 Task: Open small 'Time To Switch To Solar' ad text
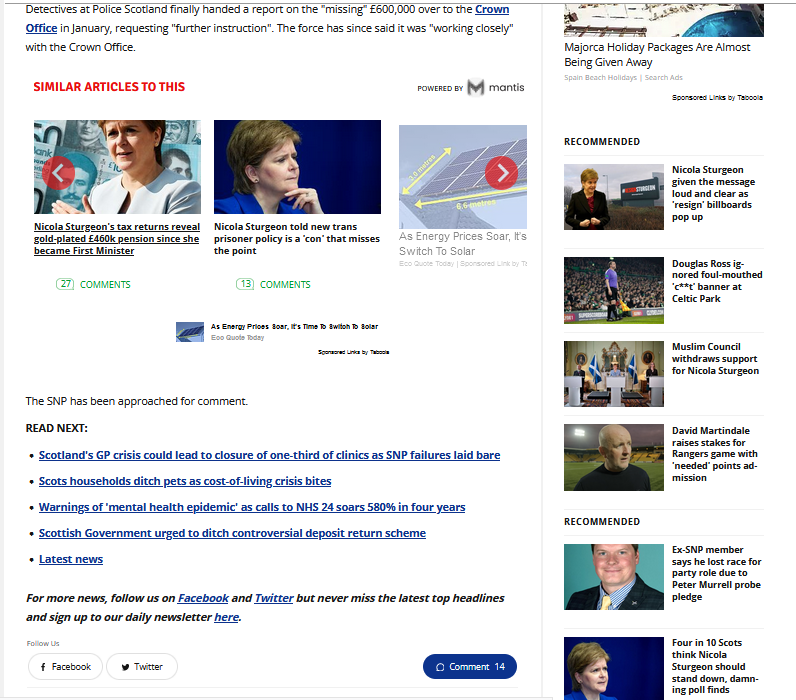tap(294, 326)
